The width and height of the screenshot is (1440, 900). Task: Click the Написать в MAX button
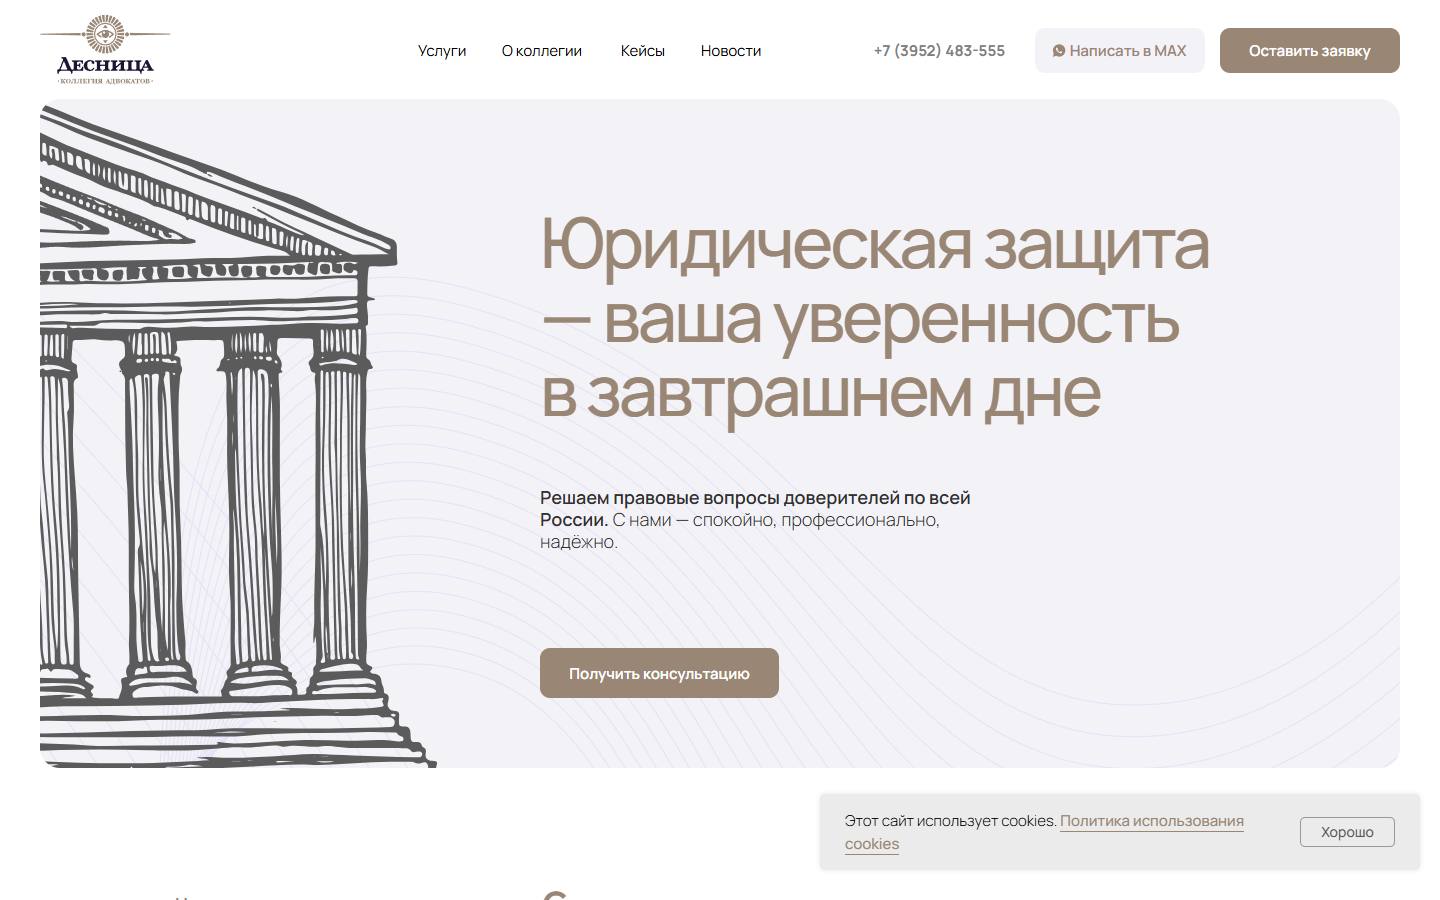1120,50
